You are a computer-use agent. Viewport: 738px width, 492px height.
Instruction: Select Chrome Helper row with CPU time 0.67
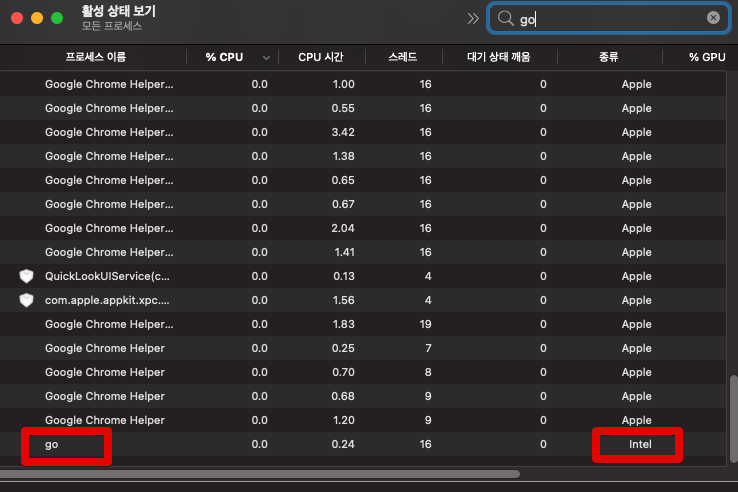[x=362, y=204]
